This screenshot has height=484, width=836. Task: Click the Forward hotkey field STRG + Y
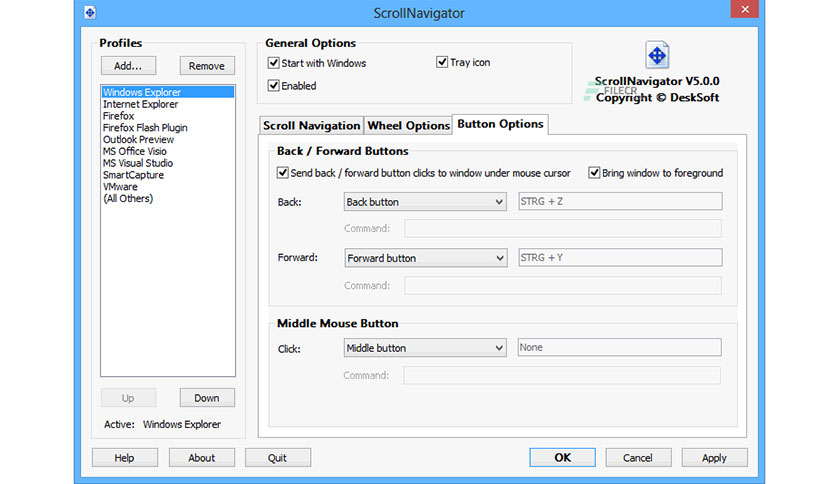pyautogui.click(x=620, y=257)
